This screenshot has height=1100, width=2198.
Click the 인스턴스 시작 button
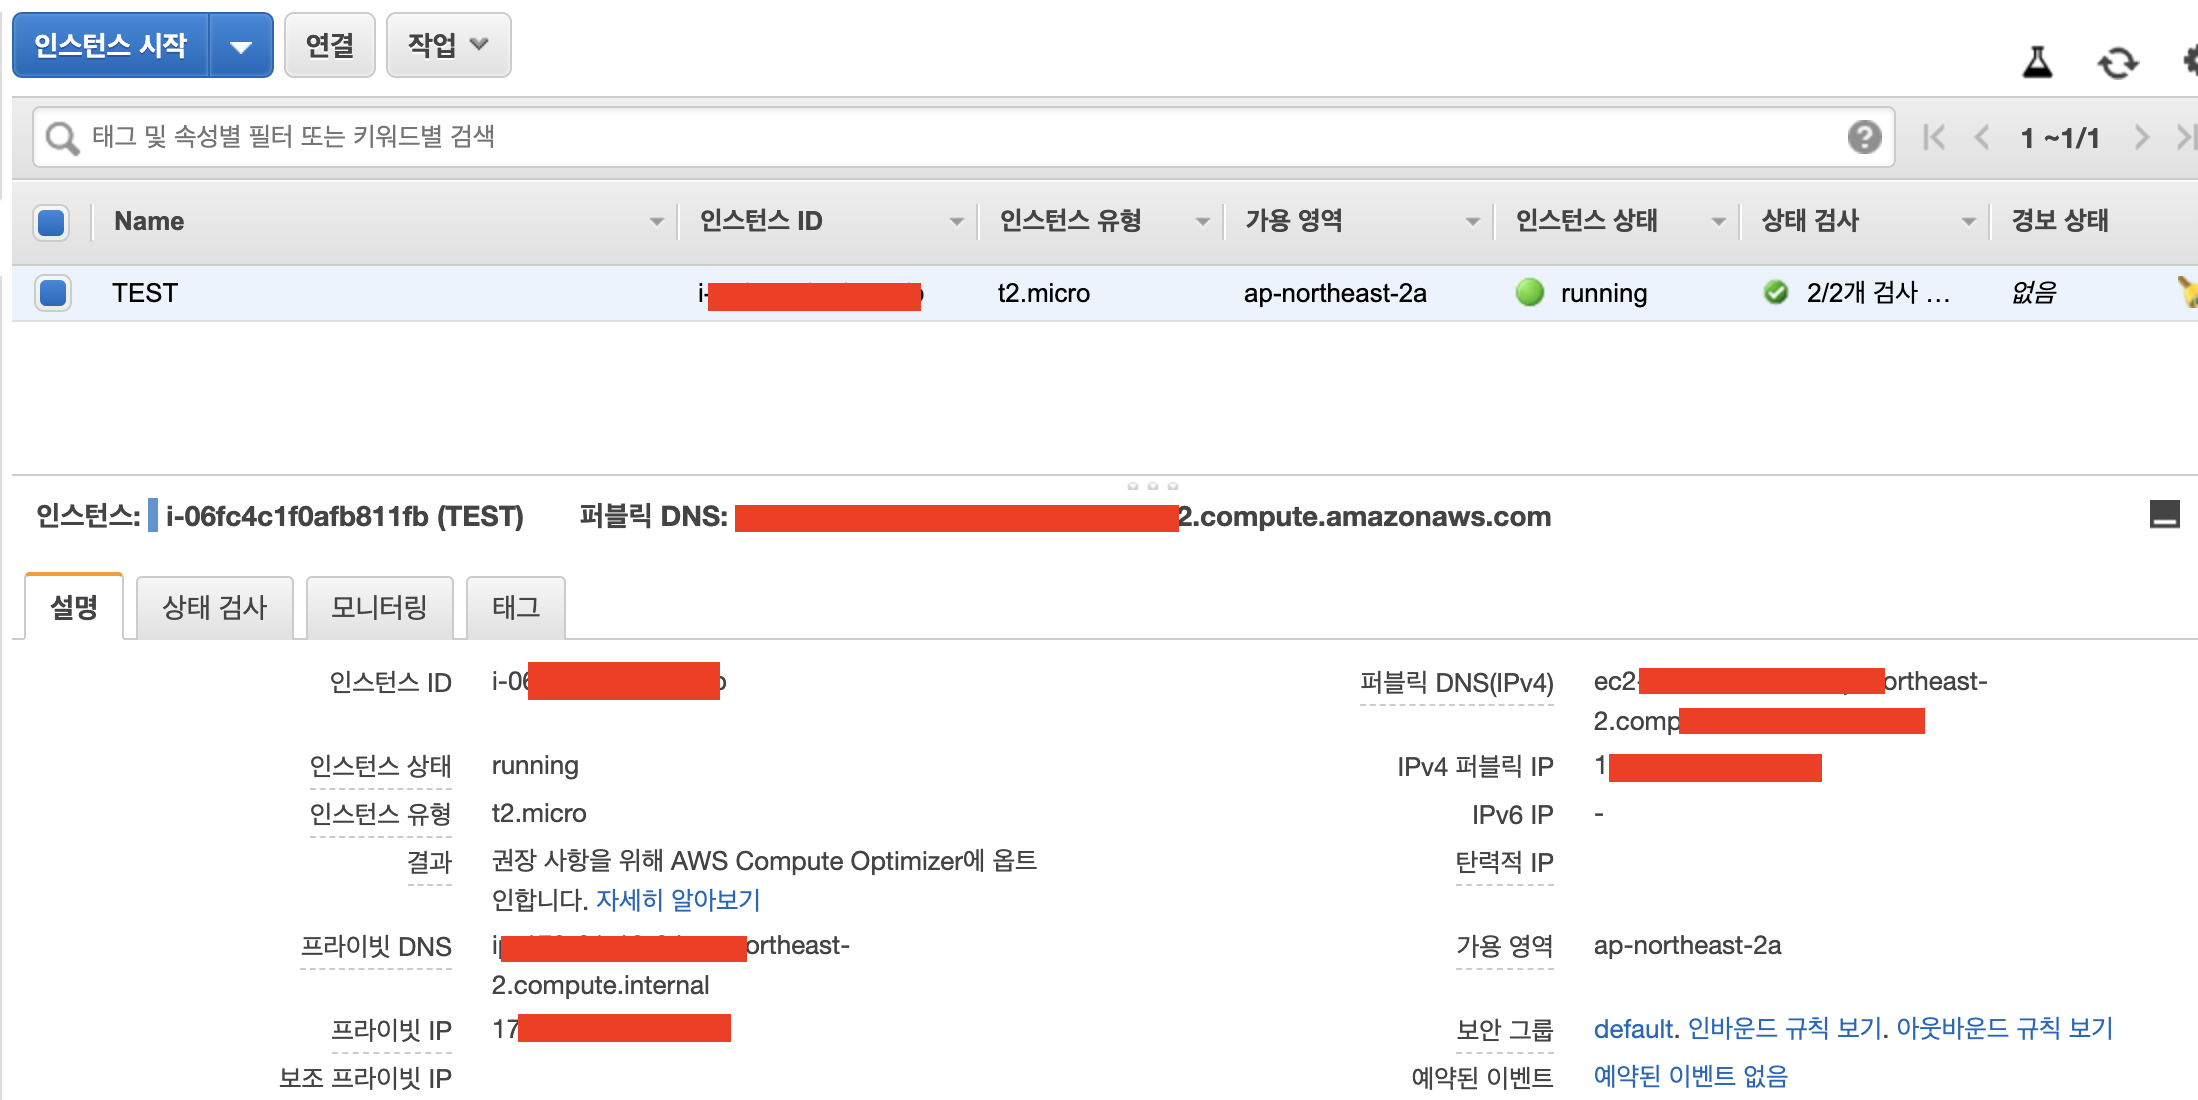point(111,45)
